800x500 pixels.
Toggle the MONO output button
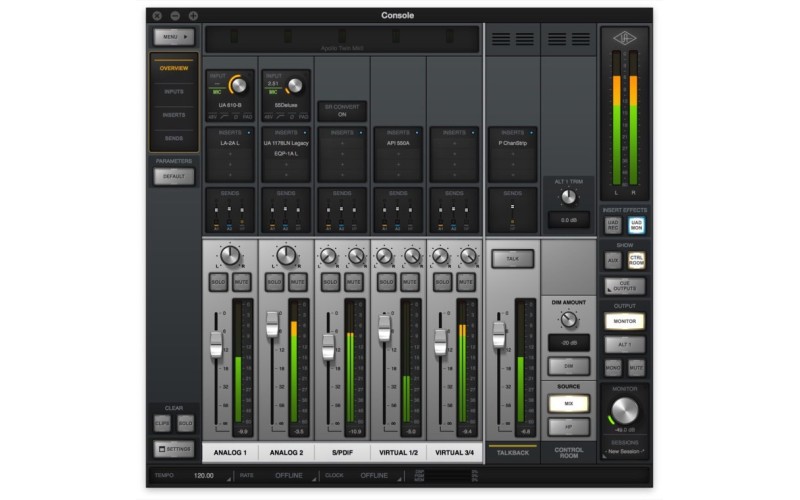tap(613, 368)
